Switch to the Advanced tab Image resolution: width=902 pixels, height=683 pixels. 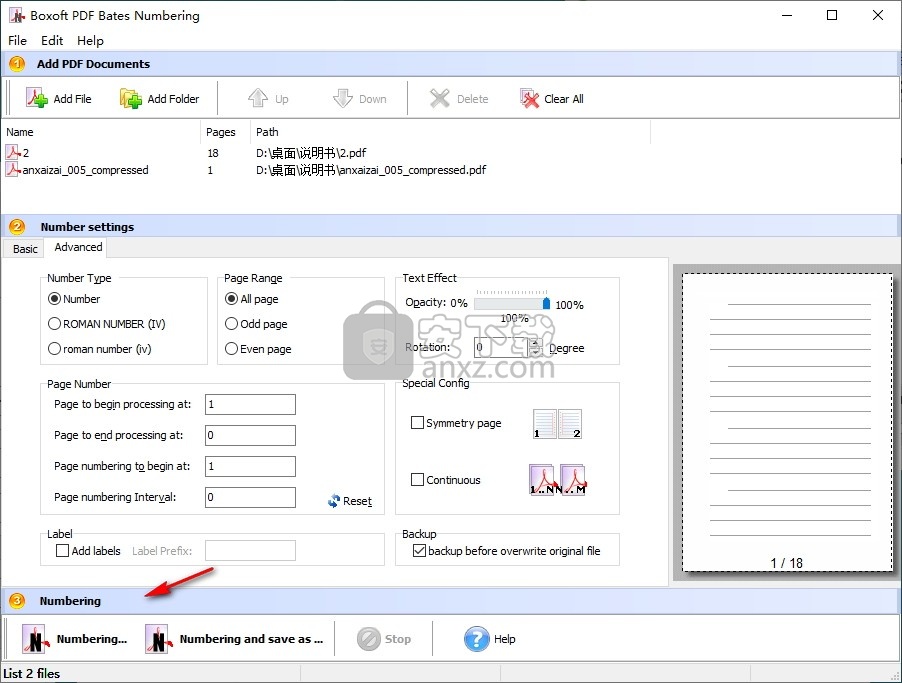click(78, 247)
